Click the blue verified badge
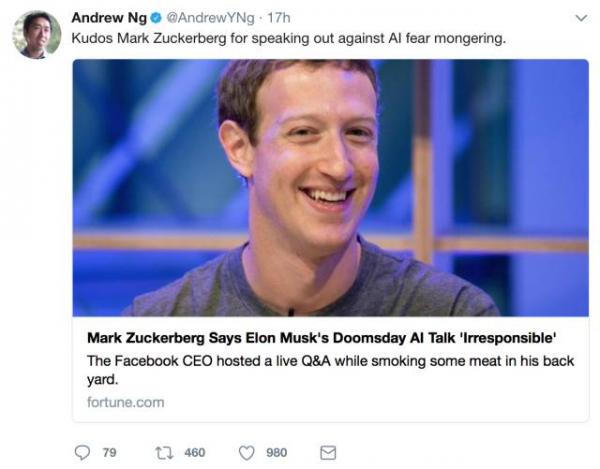This screenshot has height=469, width=600. point(157,18)
